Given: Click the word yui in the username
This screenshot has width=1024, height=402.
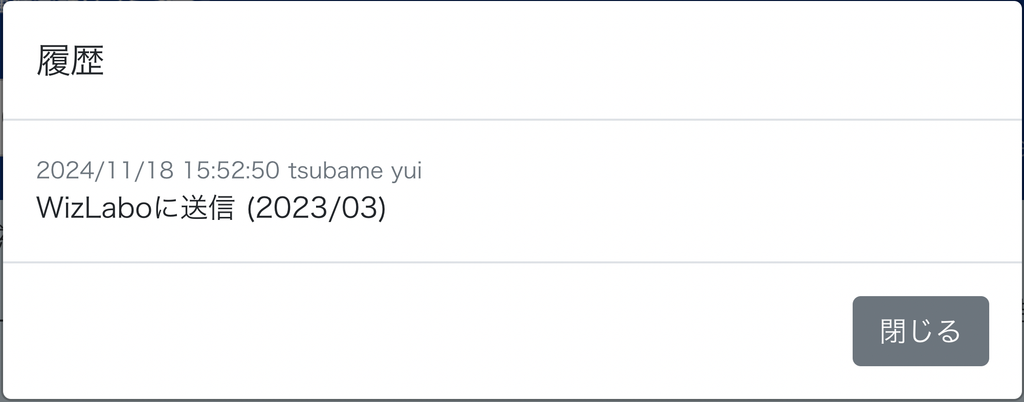Looking at the screenshot, I should [406, 171].
